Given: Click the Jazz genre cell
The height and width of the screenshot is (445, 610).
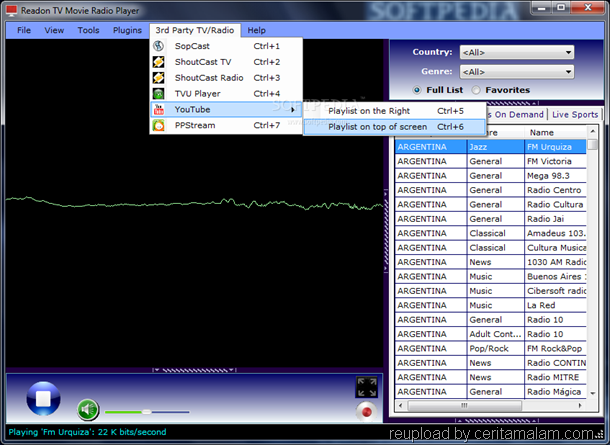Looking at the screenshot, I should [x=495, y=147].
